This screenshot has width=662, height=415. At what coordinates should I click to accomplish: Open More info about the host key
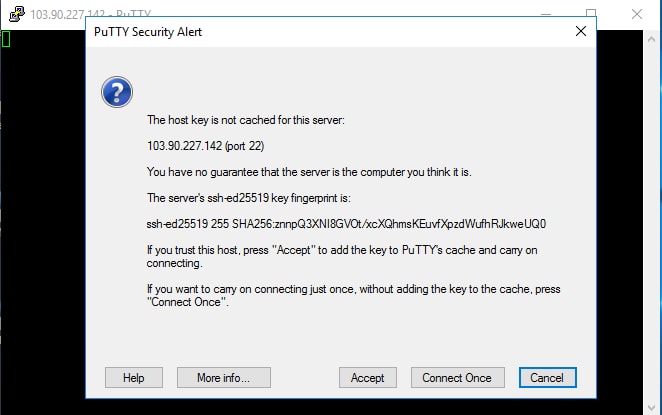pyautogui.click(x=224, y=377)
